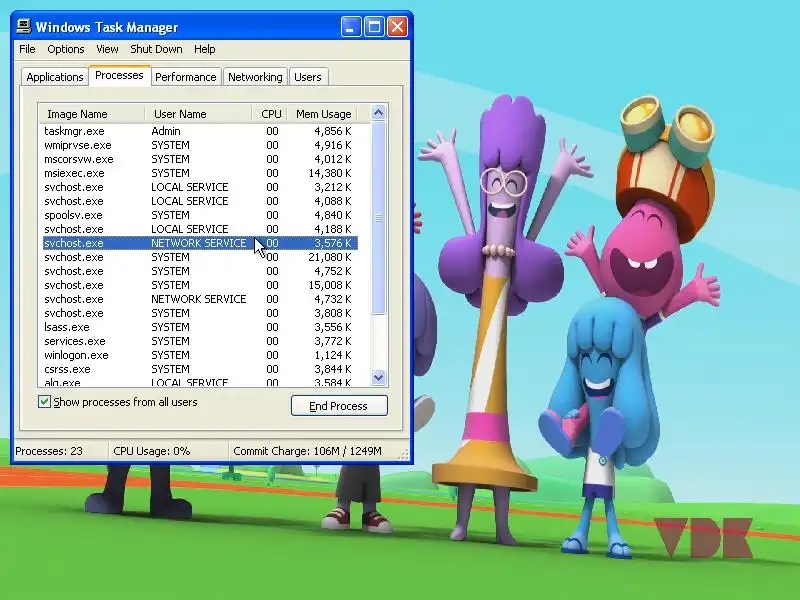Open the View menu
Viewport: 800px width, 600px height.
pyautogui.click(x=107, y=49)
